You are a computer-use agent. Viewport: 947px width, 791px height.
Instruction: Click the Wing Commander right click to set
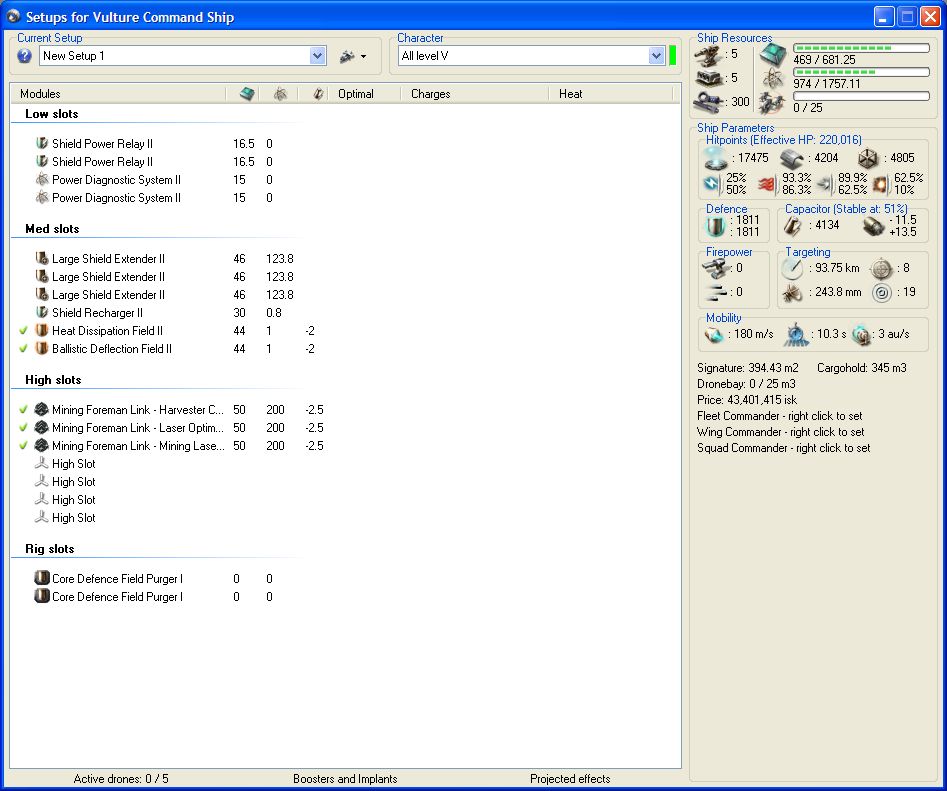[x=780, y=432]
